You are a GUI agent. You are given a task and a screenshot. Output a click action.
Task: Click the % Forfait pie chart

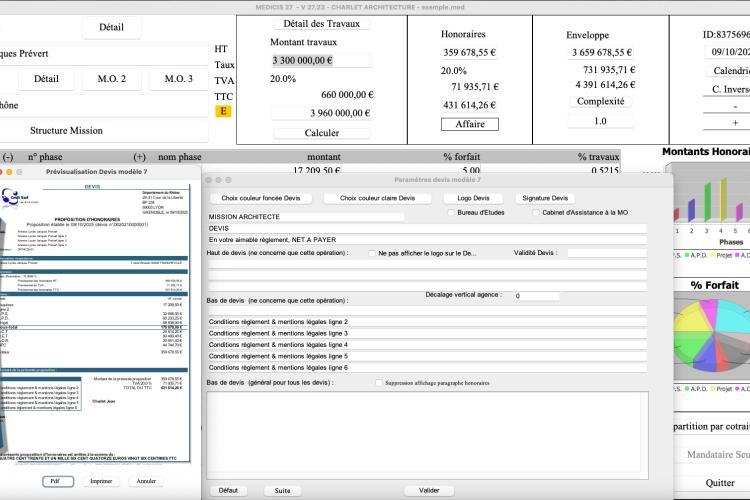[x=712, y=335]
